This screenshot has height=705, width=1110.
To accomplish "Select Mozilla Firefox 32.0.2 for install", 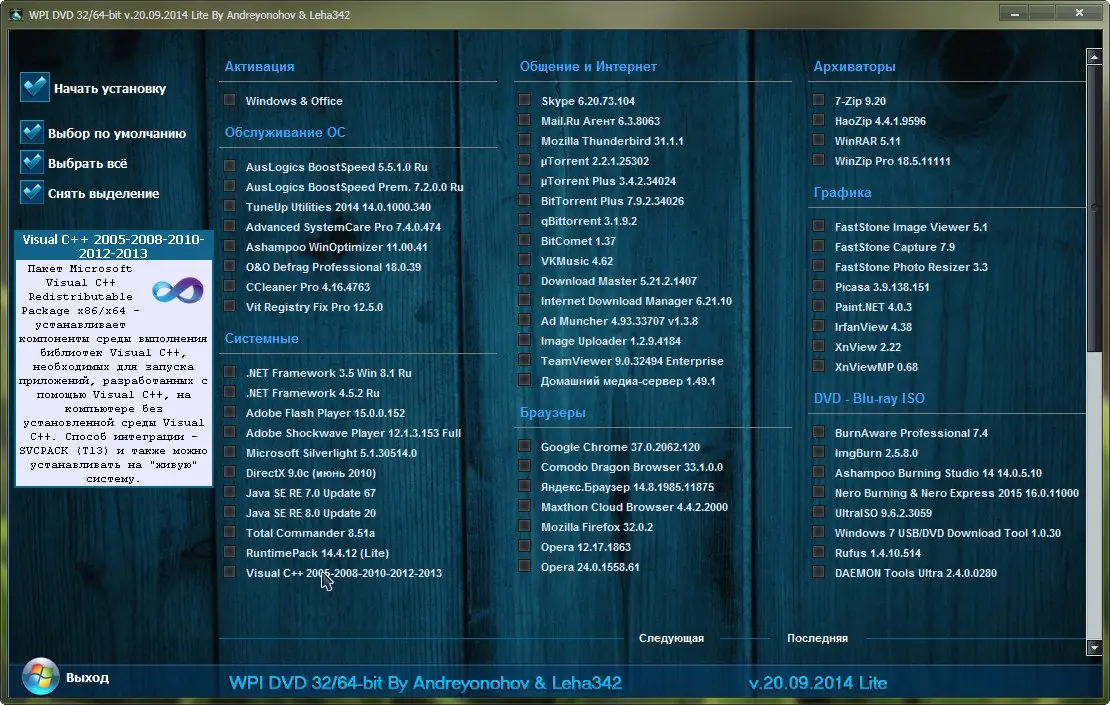I will (x=524, y=527).
